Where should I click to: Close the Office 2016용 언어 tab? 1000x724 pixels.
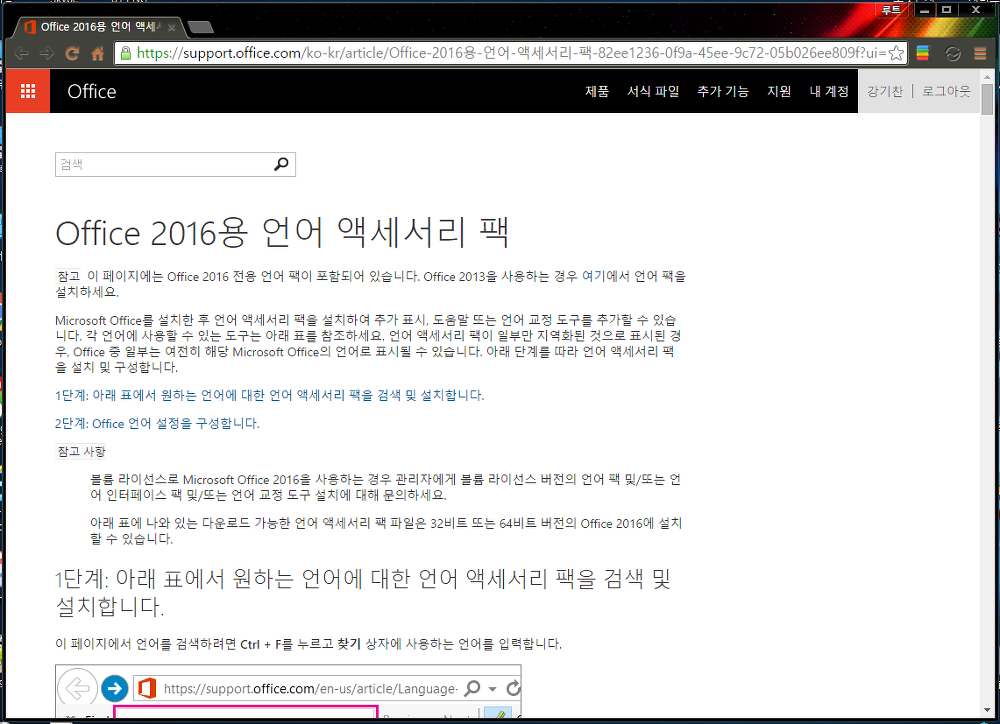(171, 27)
